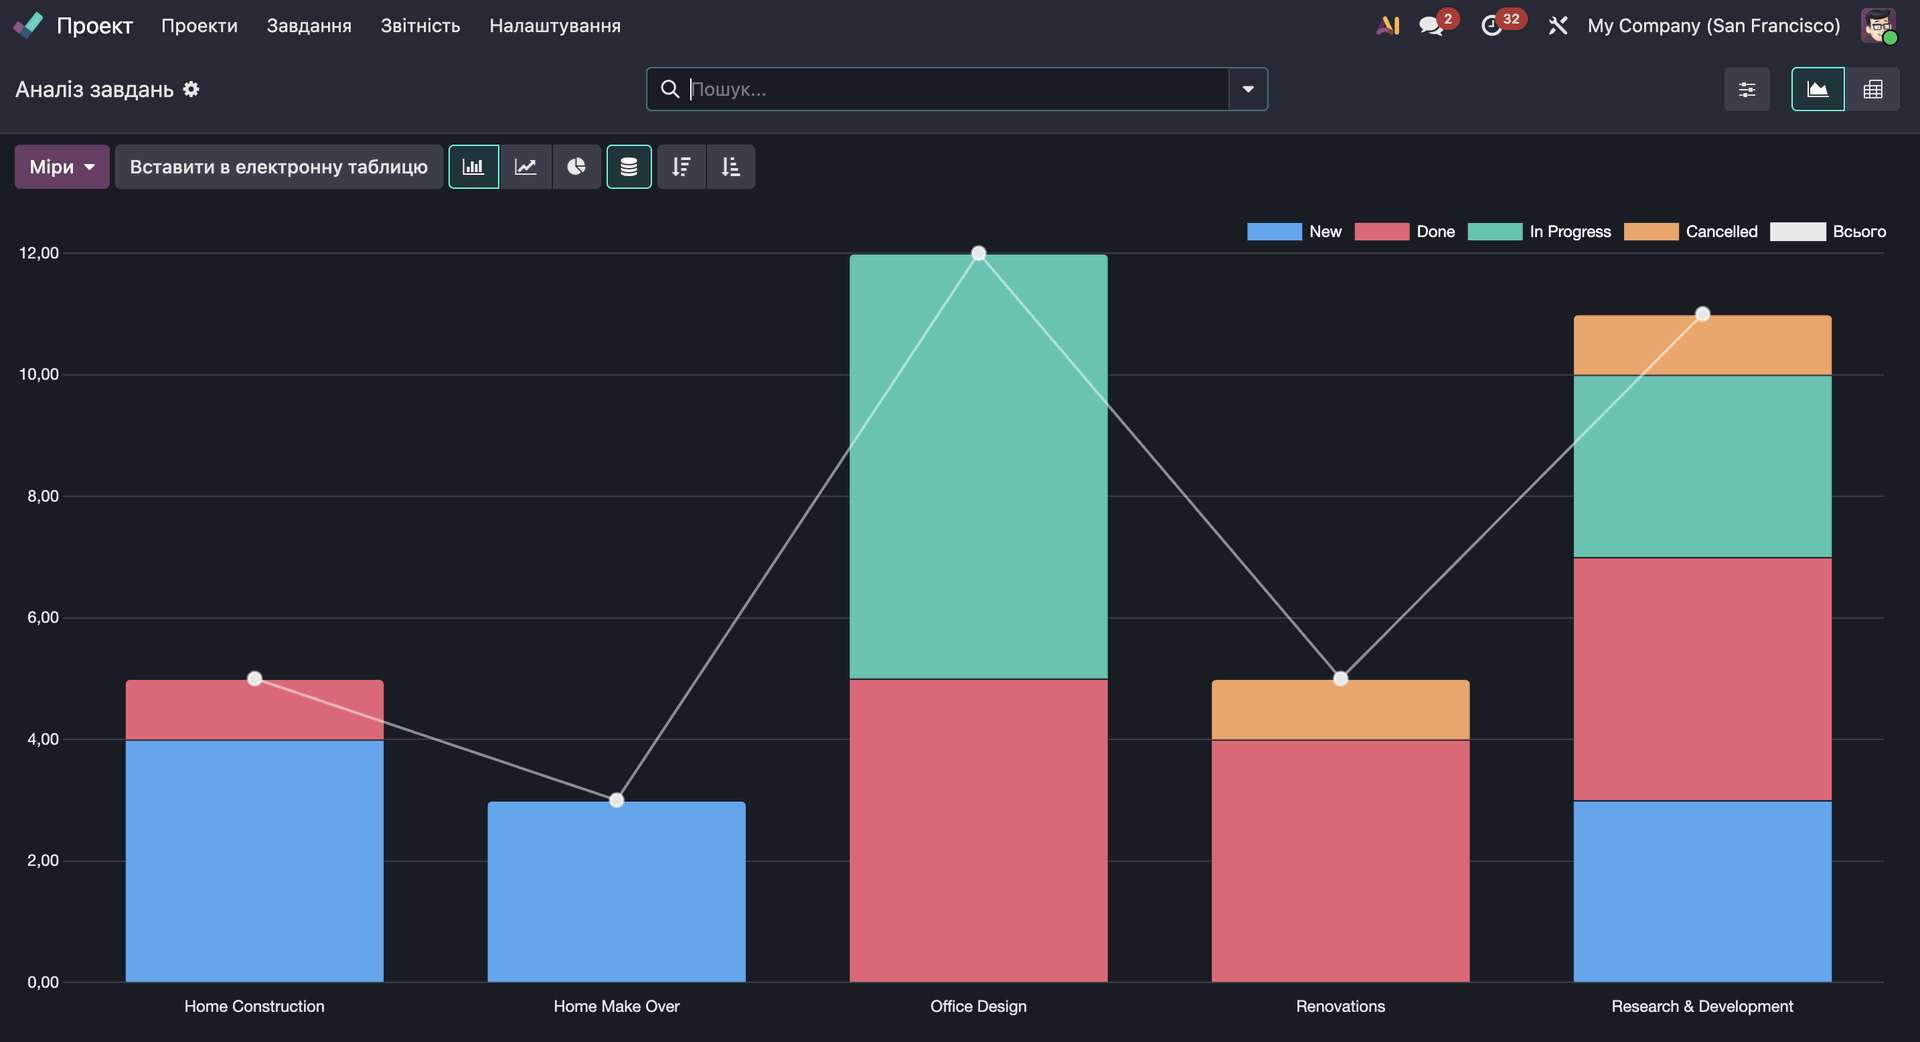Open the Аналіз завдань gear menu
Screen dimensions: 1920x1042
point(191,90)
